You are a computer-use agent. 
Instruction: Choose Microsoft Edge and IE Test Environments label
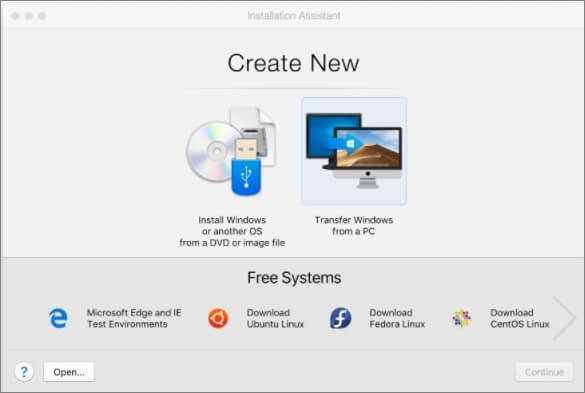point(134,318)
